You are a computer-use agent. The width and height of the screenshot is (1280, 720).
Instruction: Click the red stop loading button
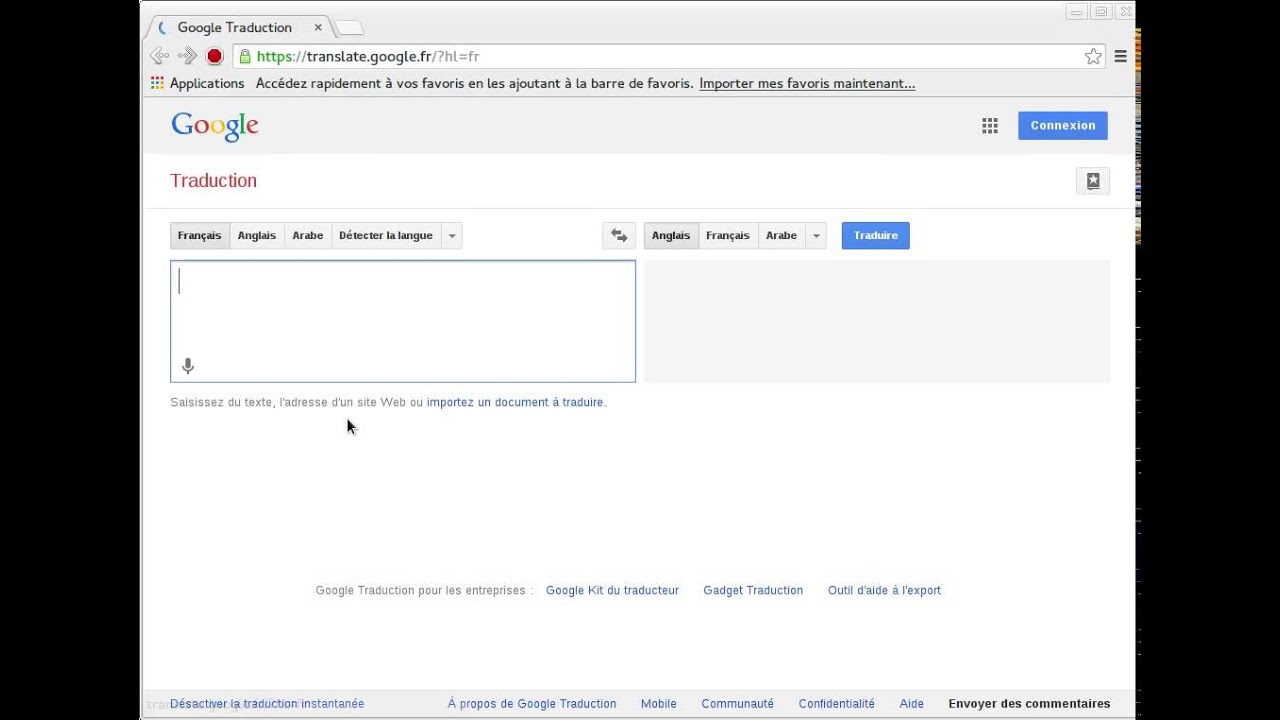point(214,56)
